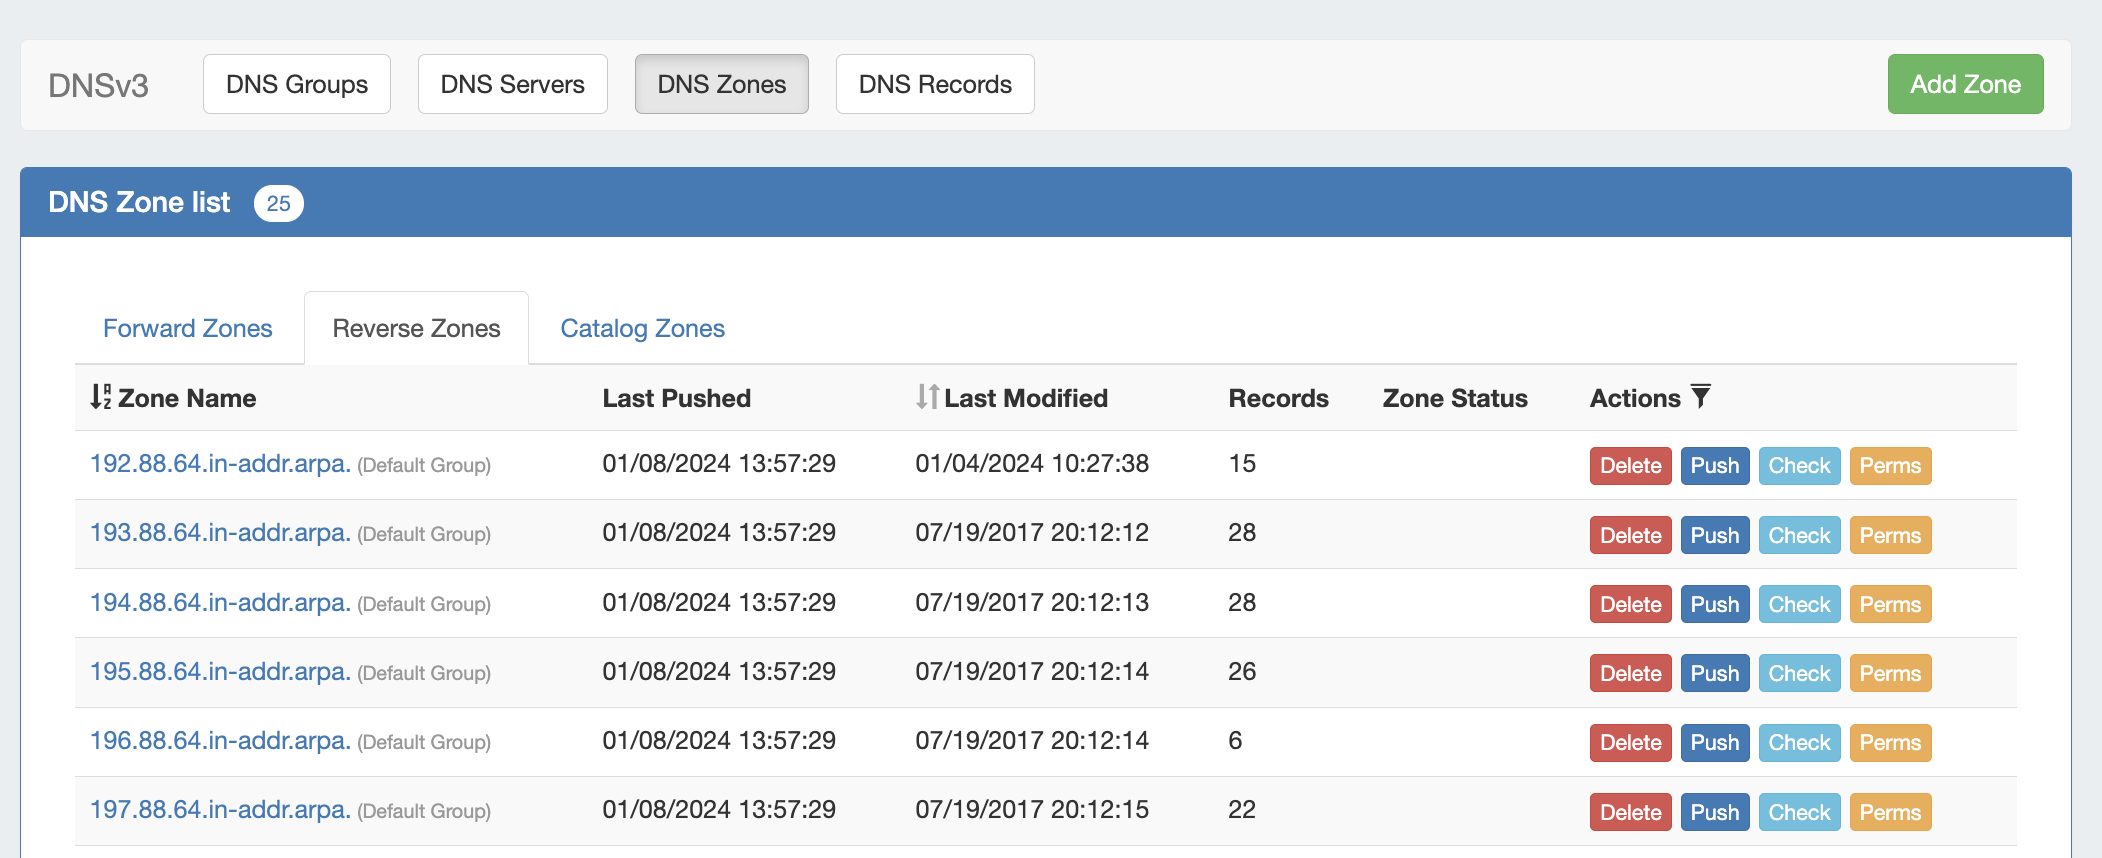The image size is (2102, 858).
Task: Click the Last Modified sort arrows icon
Action: coord(927,397)
